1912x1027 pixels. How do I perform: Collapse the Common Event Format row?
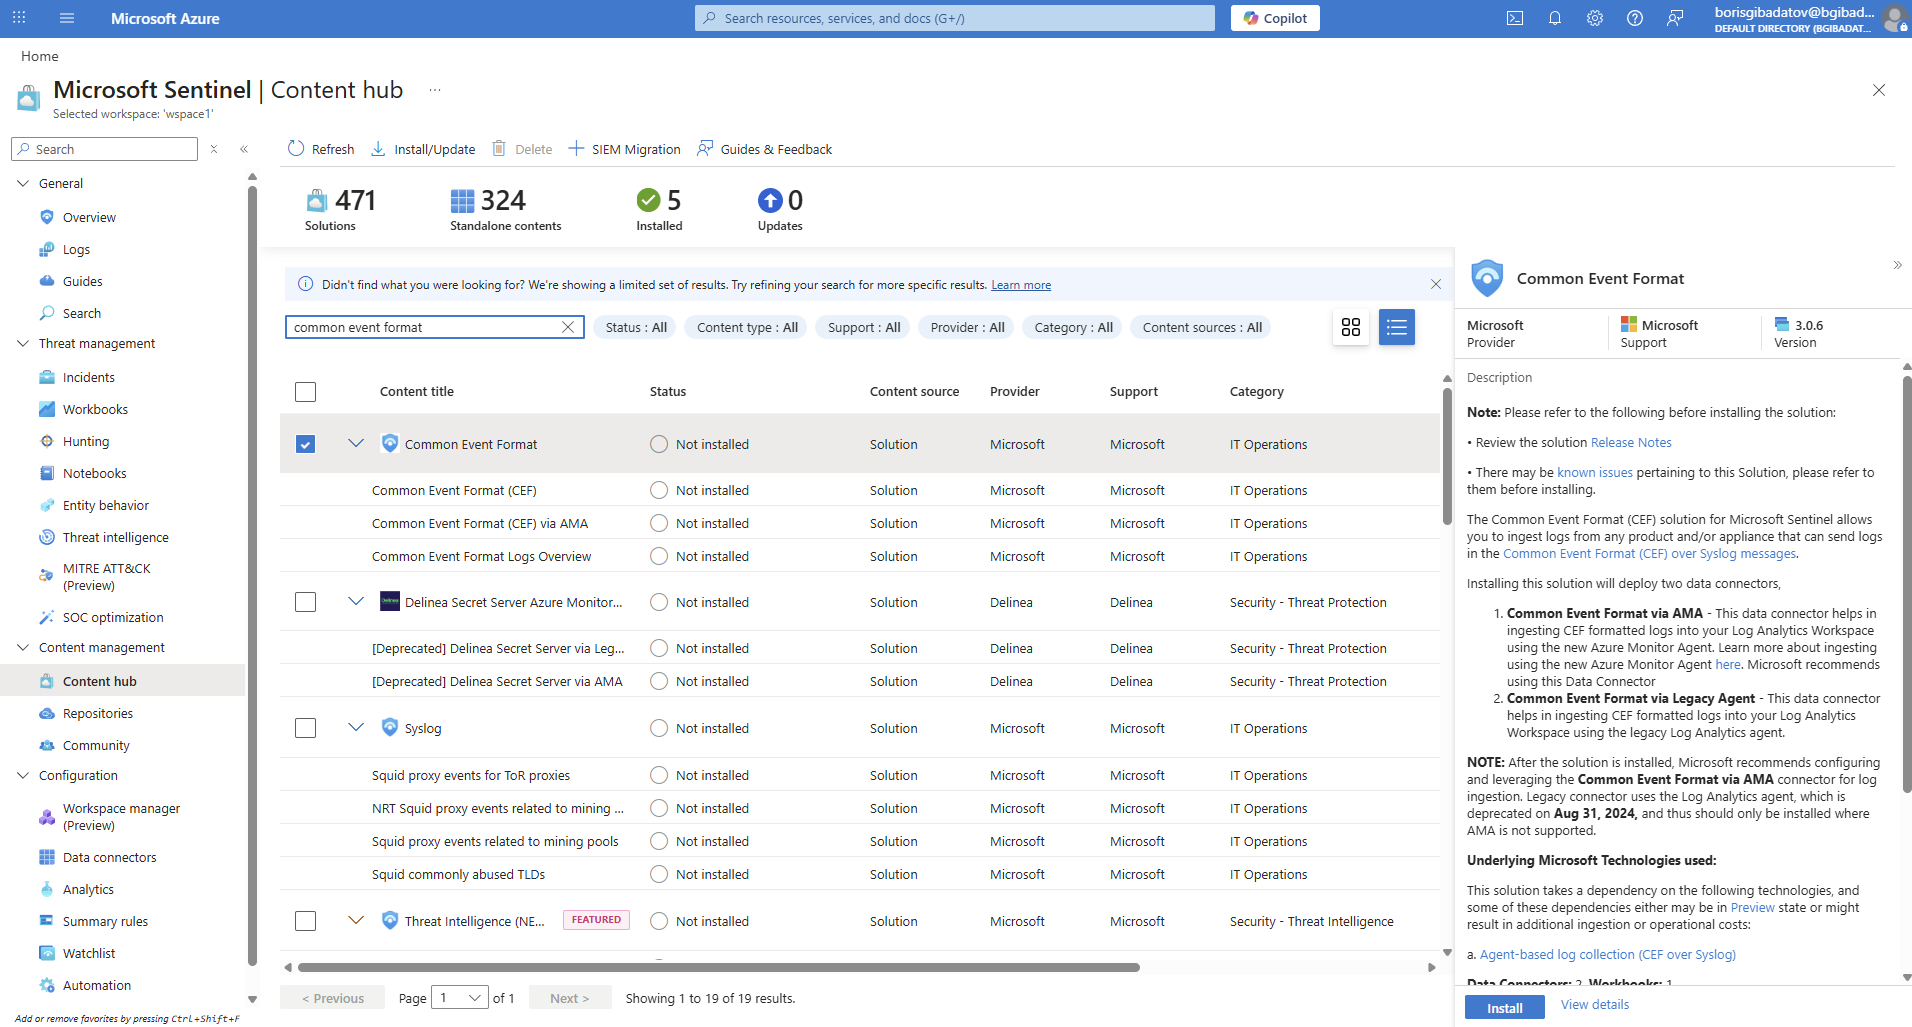(x=356, y=443)
